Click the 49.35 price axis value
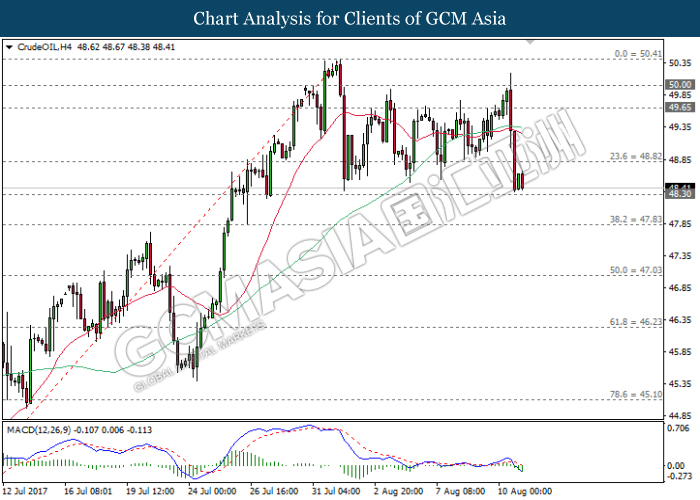This screenshot has width=700, height=500. 680,127
